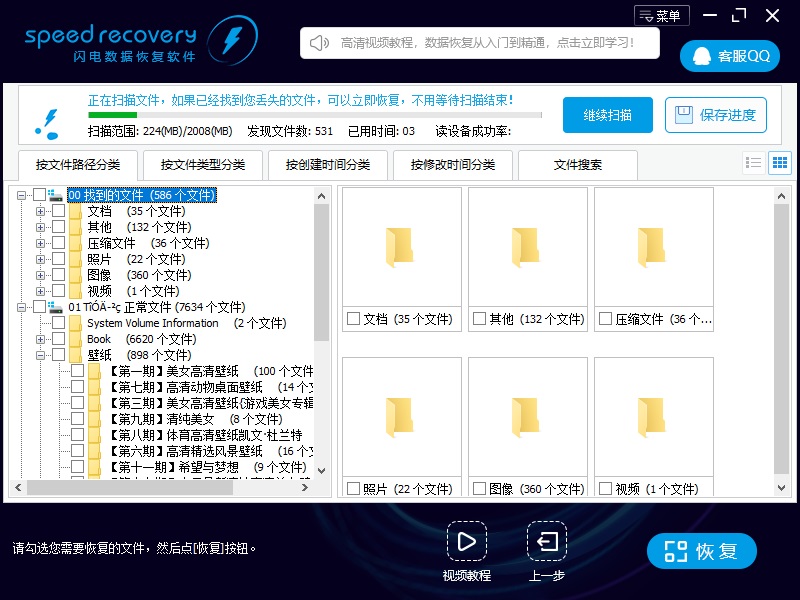800x600 pixels.
Task: Expand the 照片 tree node
Action: click(x=41, y=259)
